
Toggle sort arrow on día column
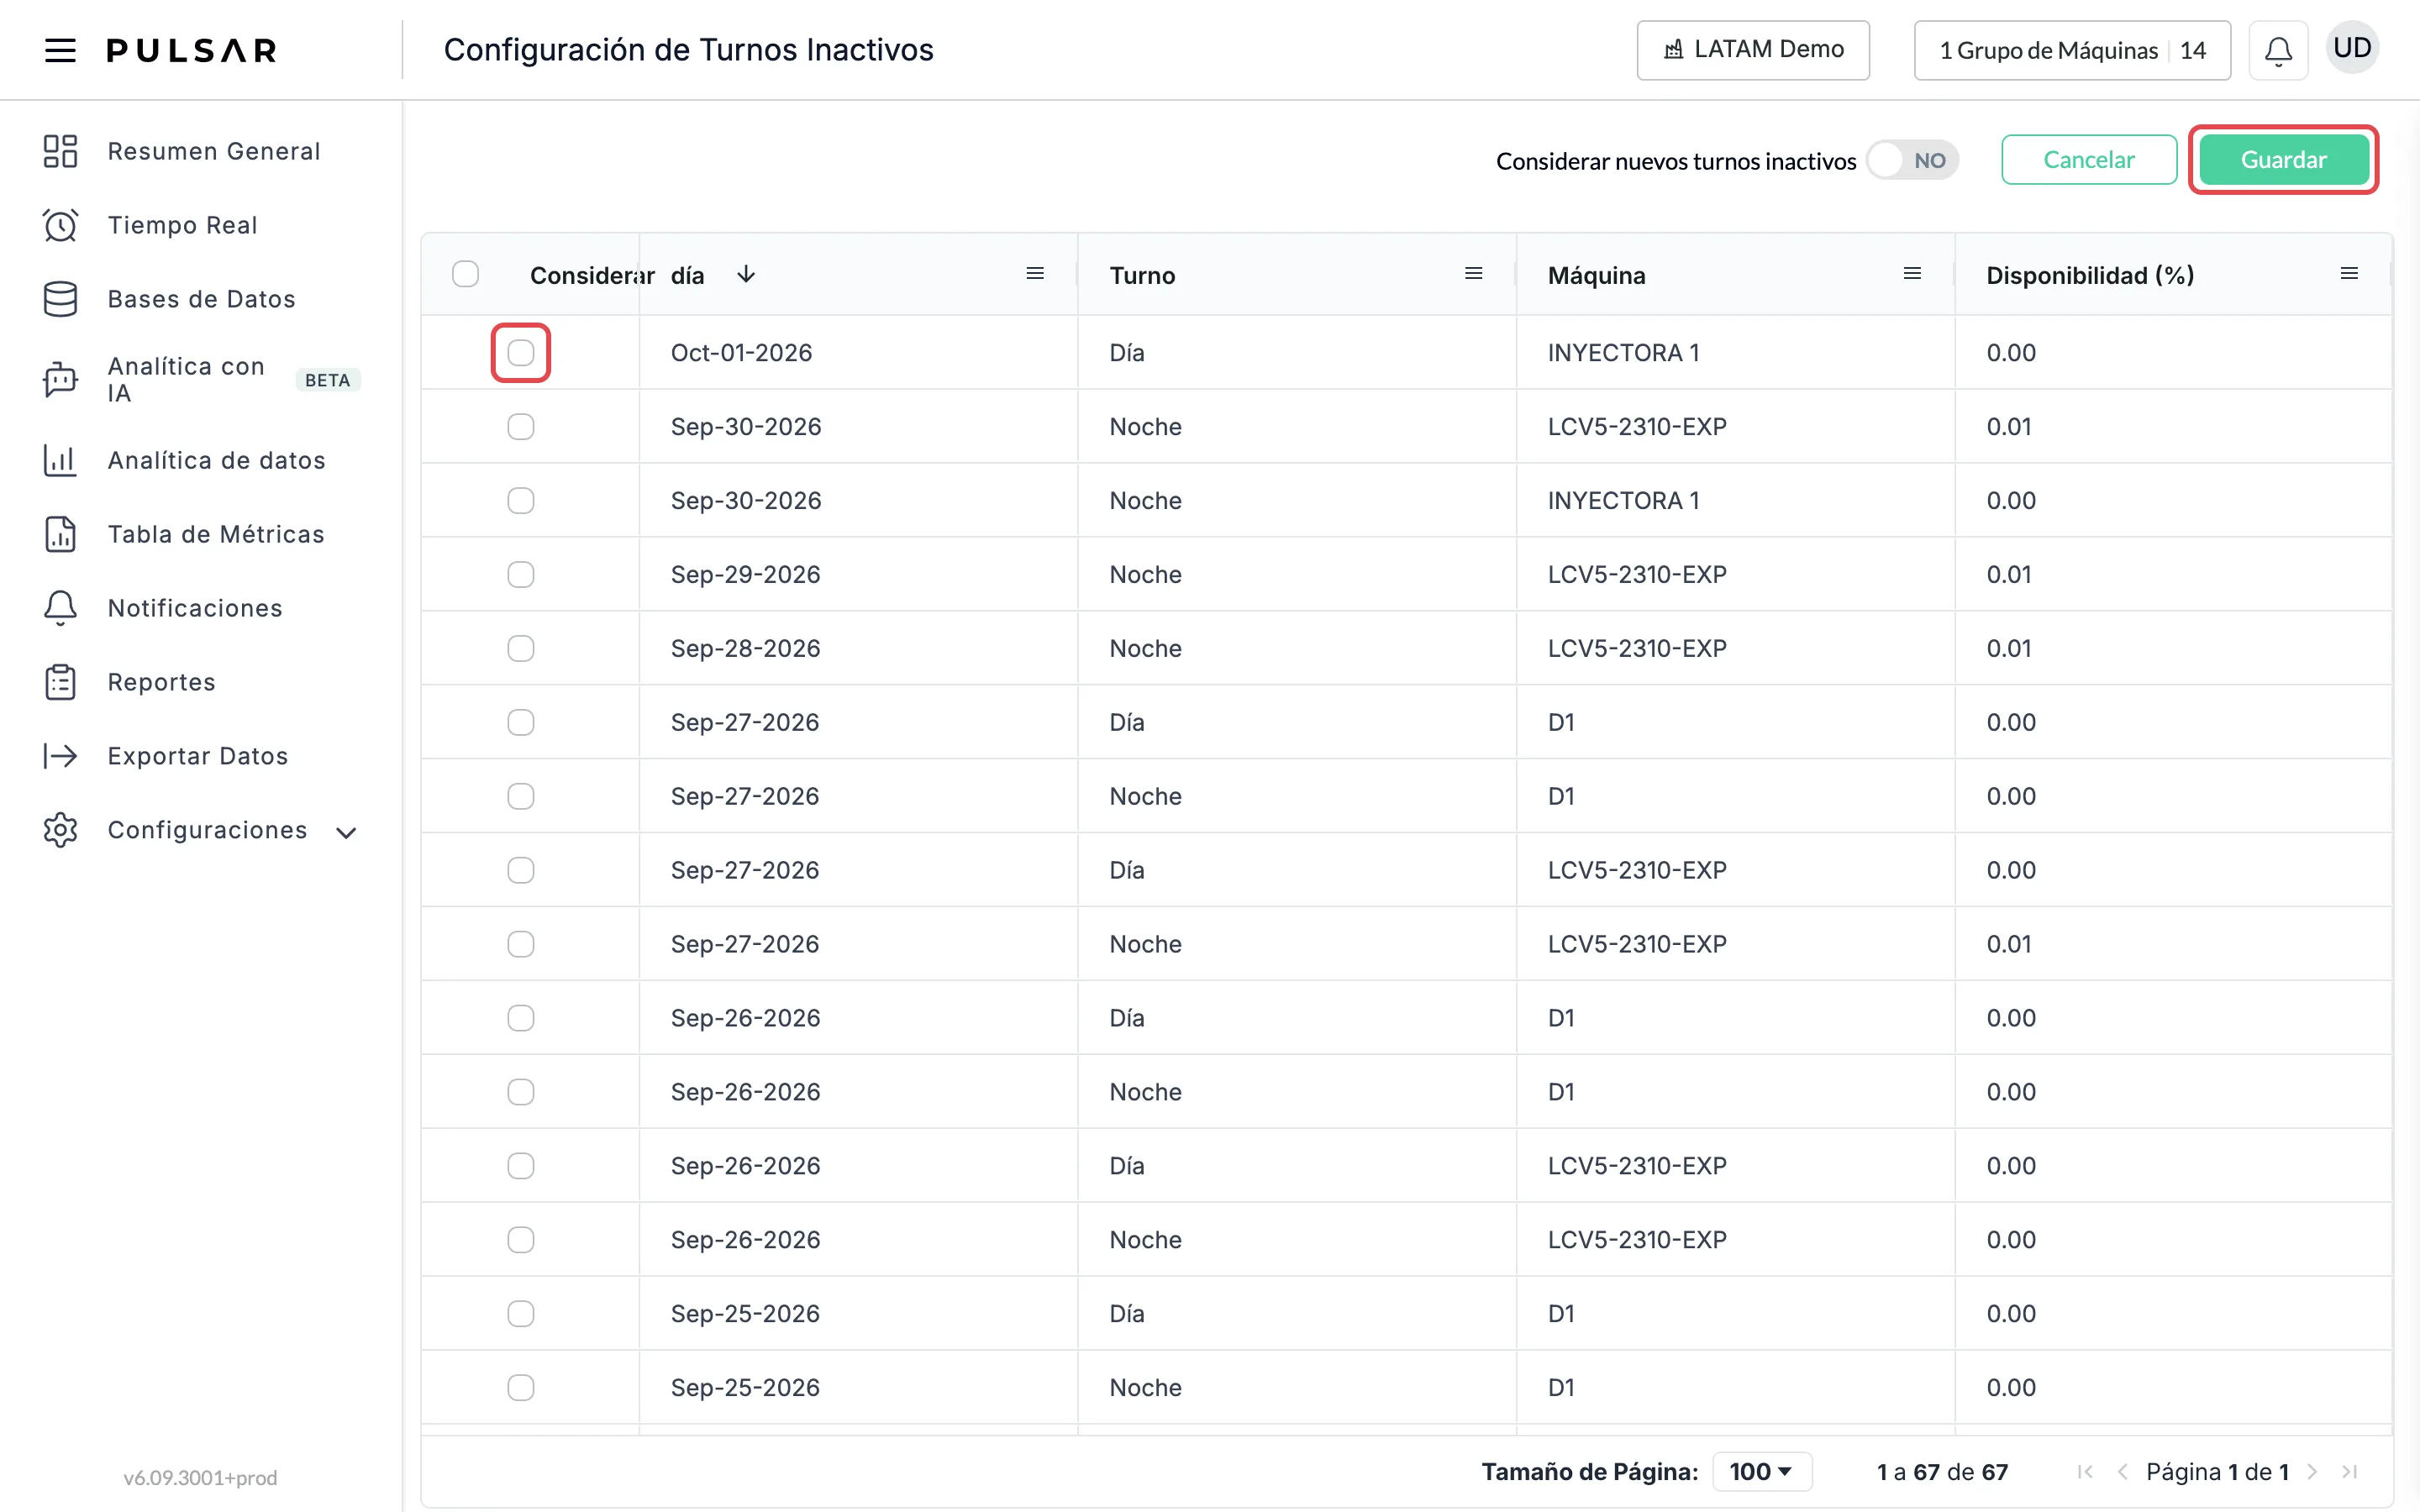746,274
